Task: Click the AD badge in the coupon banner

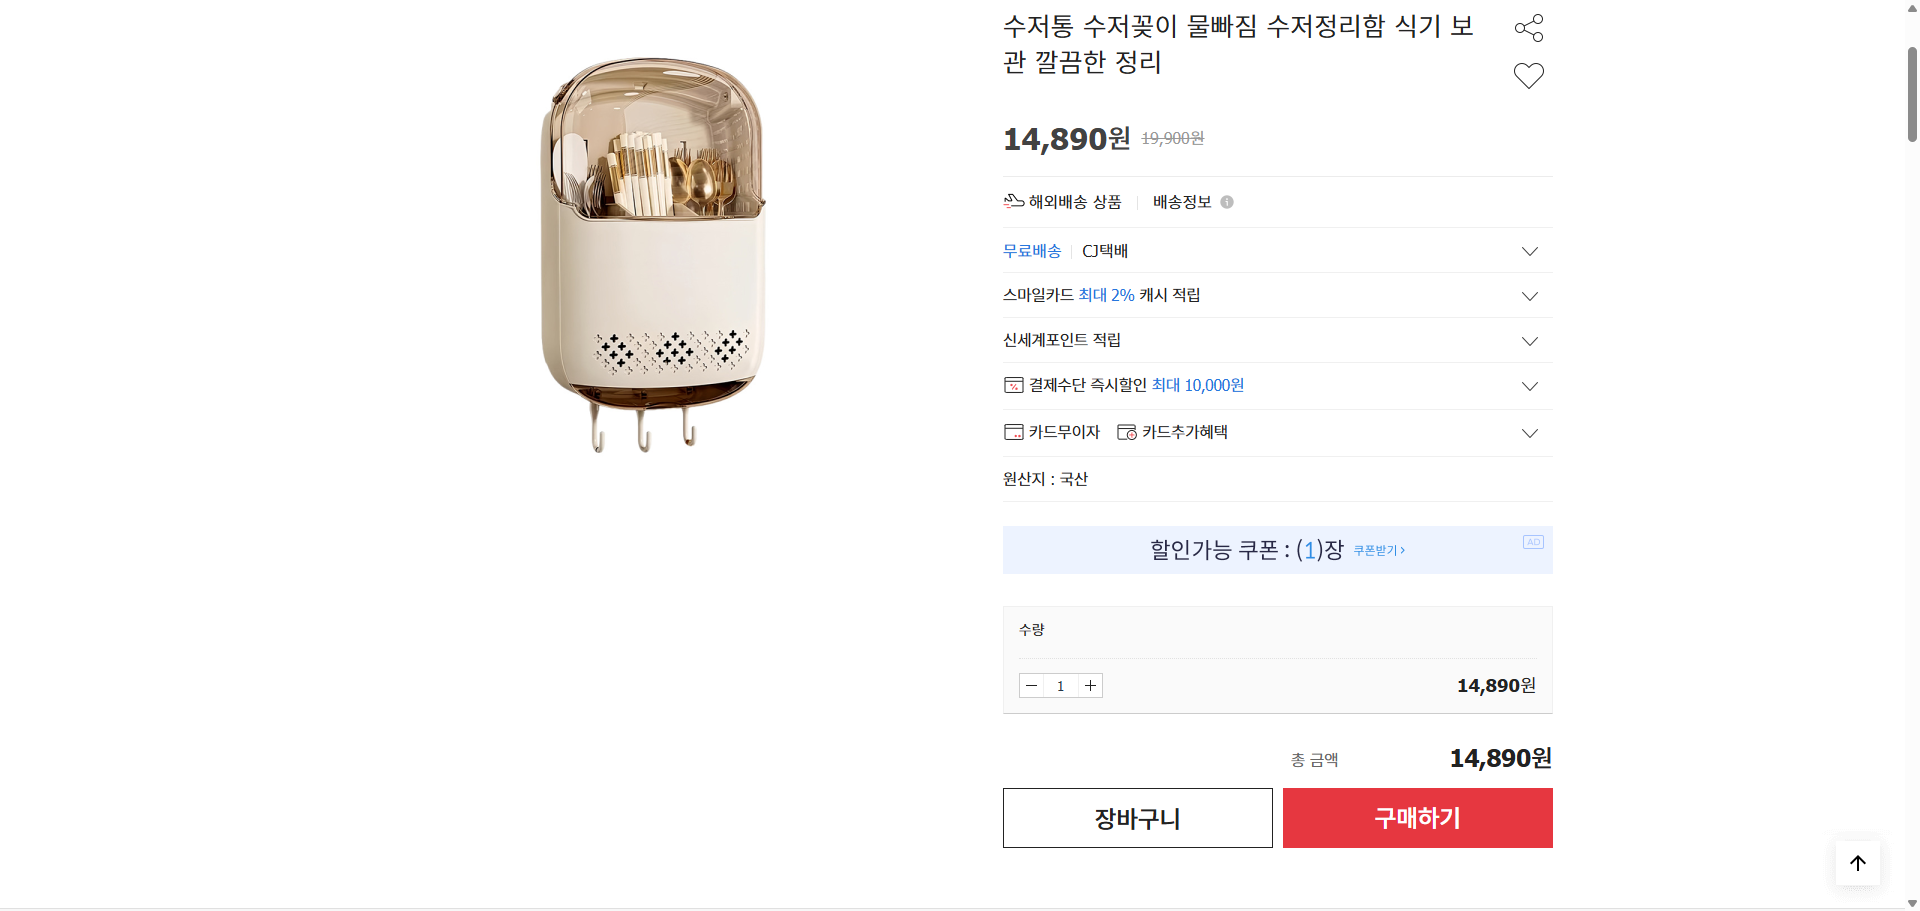Action: coord(1533,541)
